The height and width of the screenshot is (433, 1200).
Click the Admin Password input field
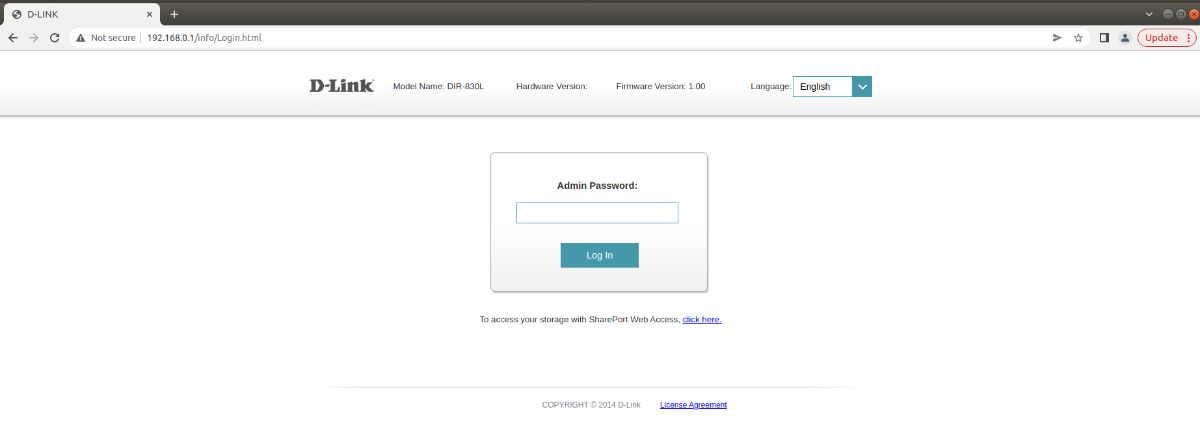597,213
